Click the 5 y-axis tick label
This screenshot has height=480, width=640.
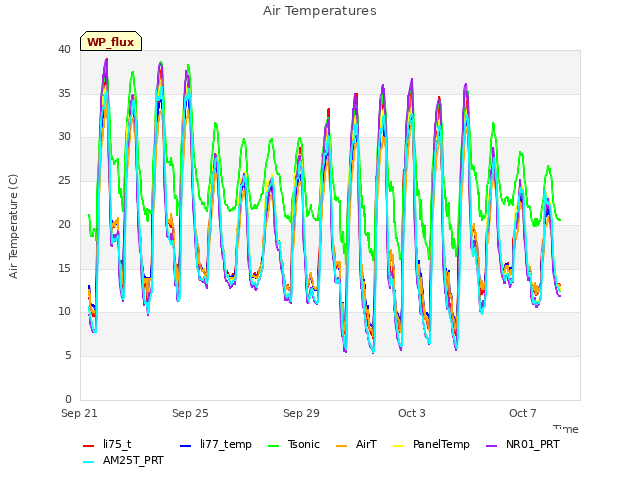coord(68,356)
